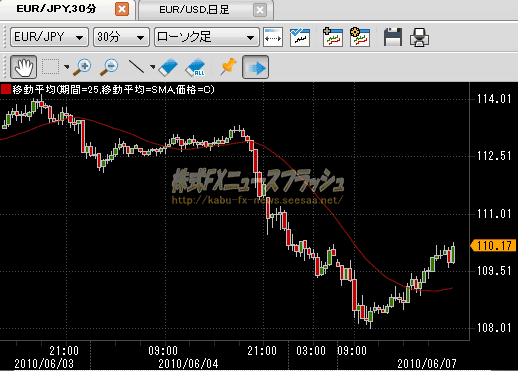Select the eraser tool
Image resolution: width=518 pixels, height=371 pixels.
pos(168,67)
